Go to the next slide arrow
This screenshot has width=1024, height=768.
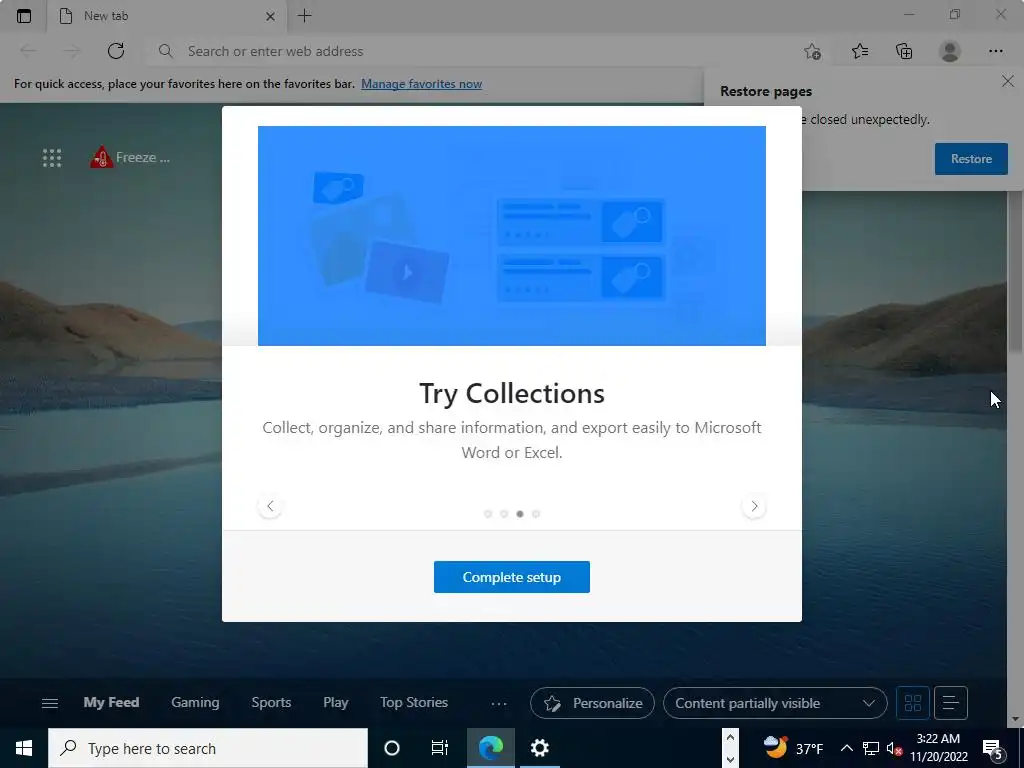[754, 506]
